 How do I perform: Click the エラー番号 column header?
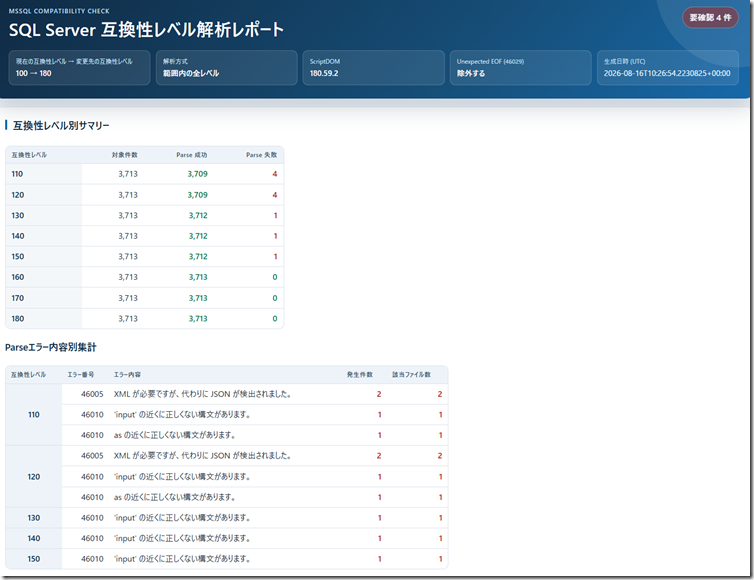81,375
